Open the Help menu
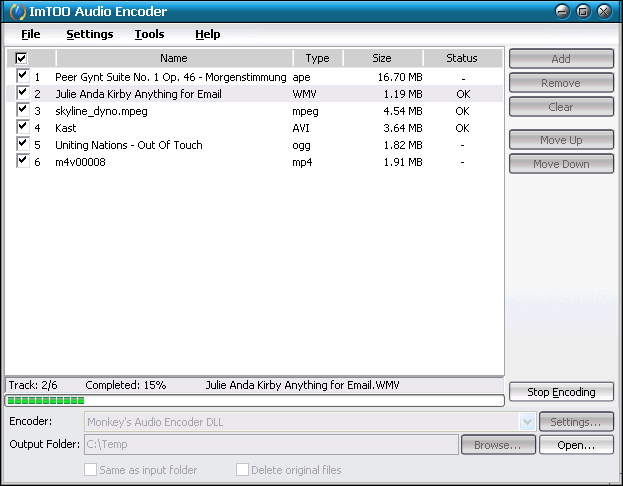Screen dimensions: 623x486 pyautogui.click(x=207, y=34)
